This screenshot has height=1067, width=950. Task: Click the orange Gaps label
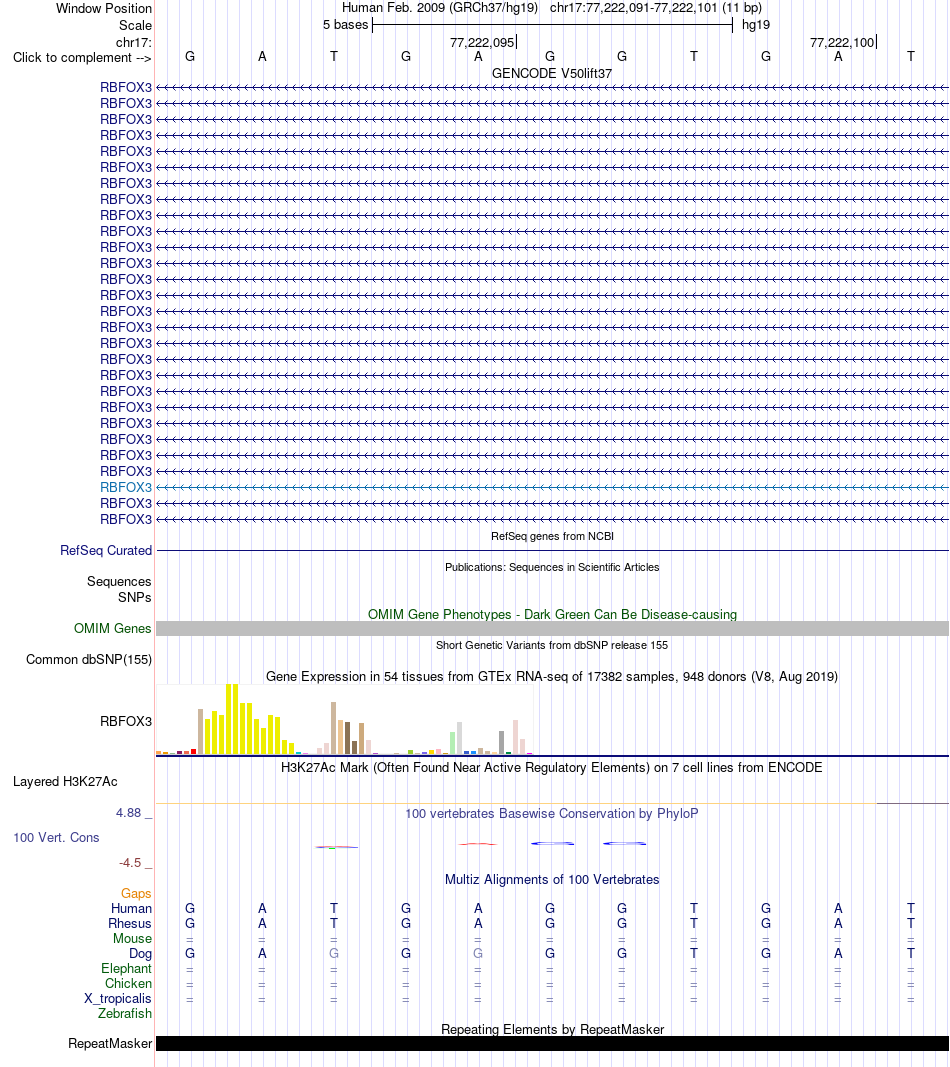pyautogui.click(x=136, y=893)
